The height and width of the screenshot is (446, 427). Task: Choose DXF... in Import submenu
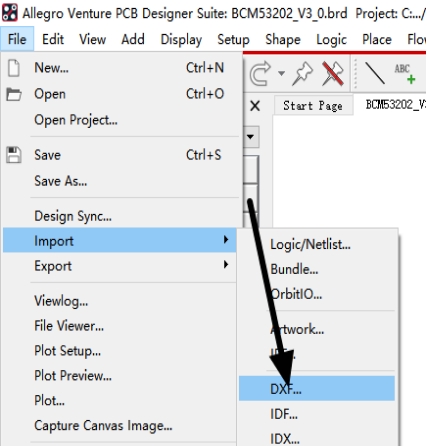coord(317,388)
